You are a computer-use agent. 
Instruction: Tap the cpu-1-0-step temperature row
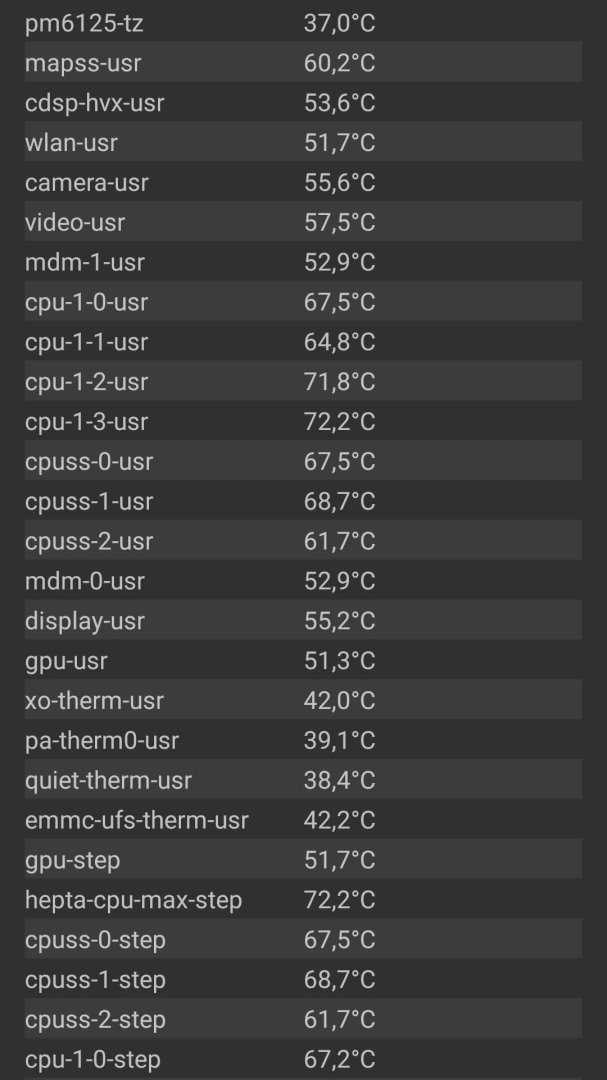[303, 1059]
